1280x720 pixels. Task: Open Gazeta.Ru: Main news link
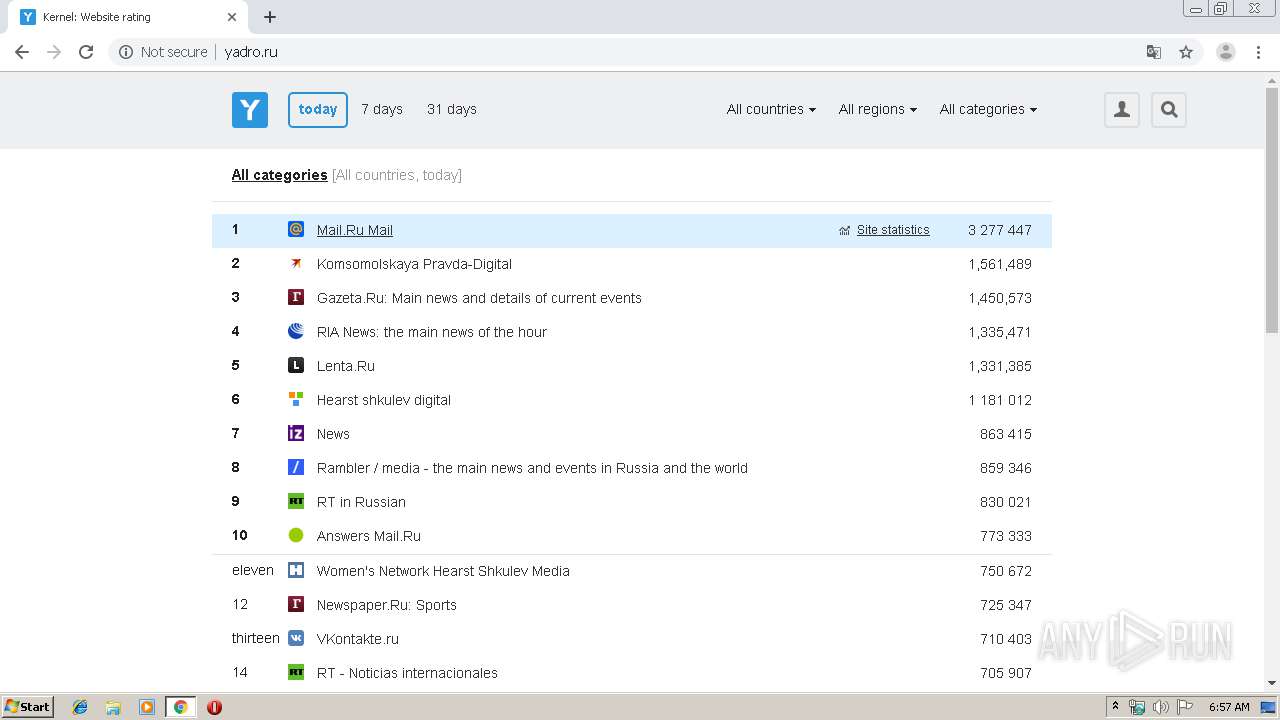479,298
